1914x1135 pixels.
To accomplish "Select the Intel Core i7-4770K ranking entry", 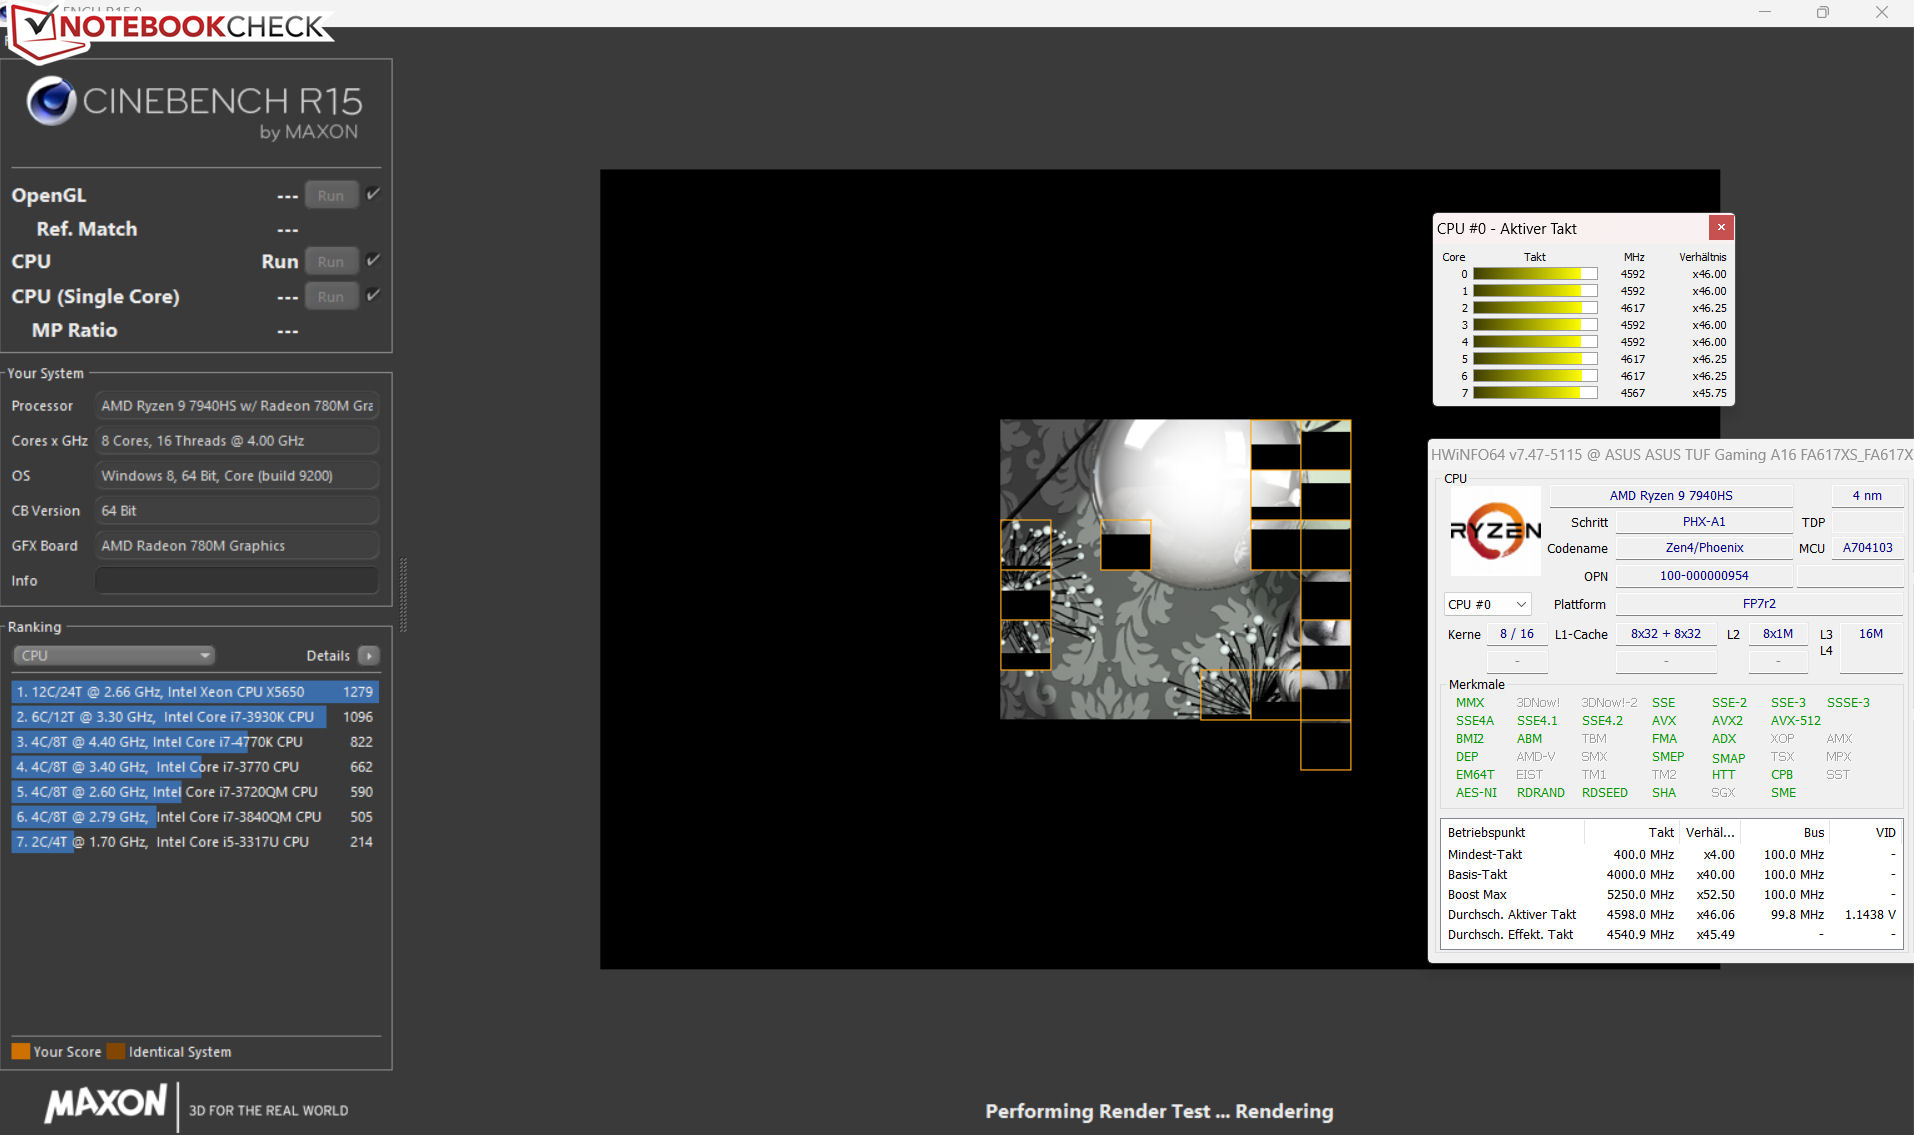I will point(195,742).
